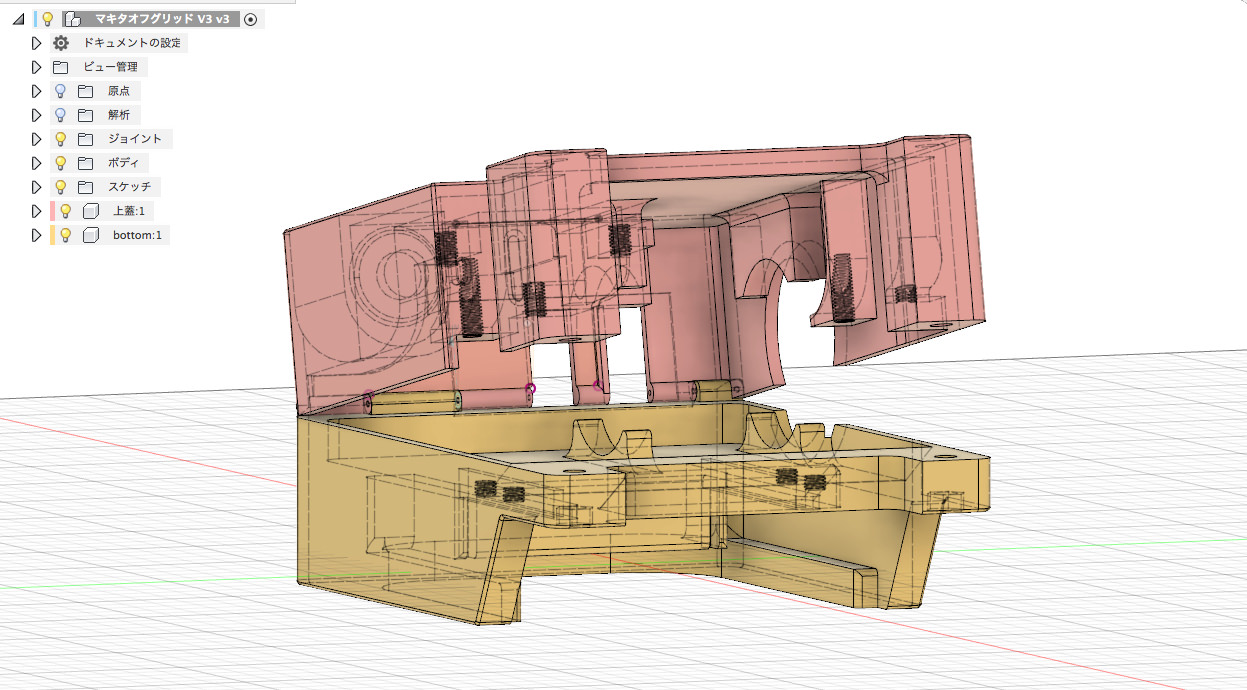Image resolution: width=1247 pixels, height=690 pixels.
Task: Expand the ボディ folder arrow
Action: [37, 163]
